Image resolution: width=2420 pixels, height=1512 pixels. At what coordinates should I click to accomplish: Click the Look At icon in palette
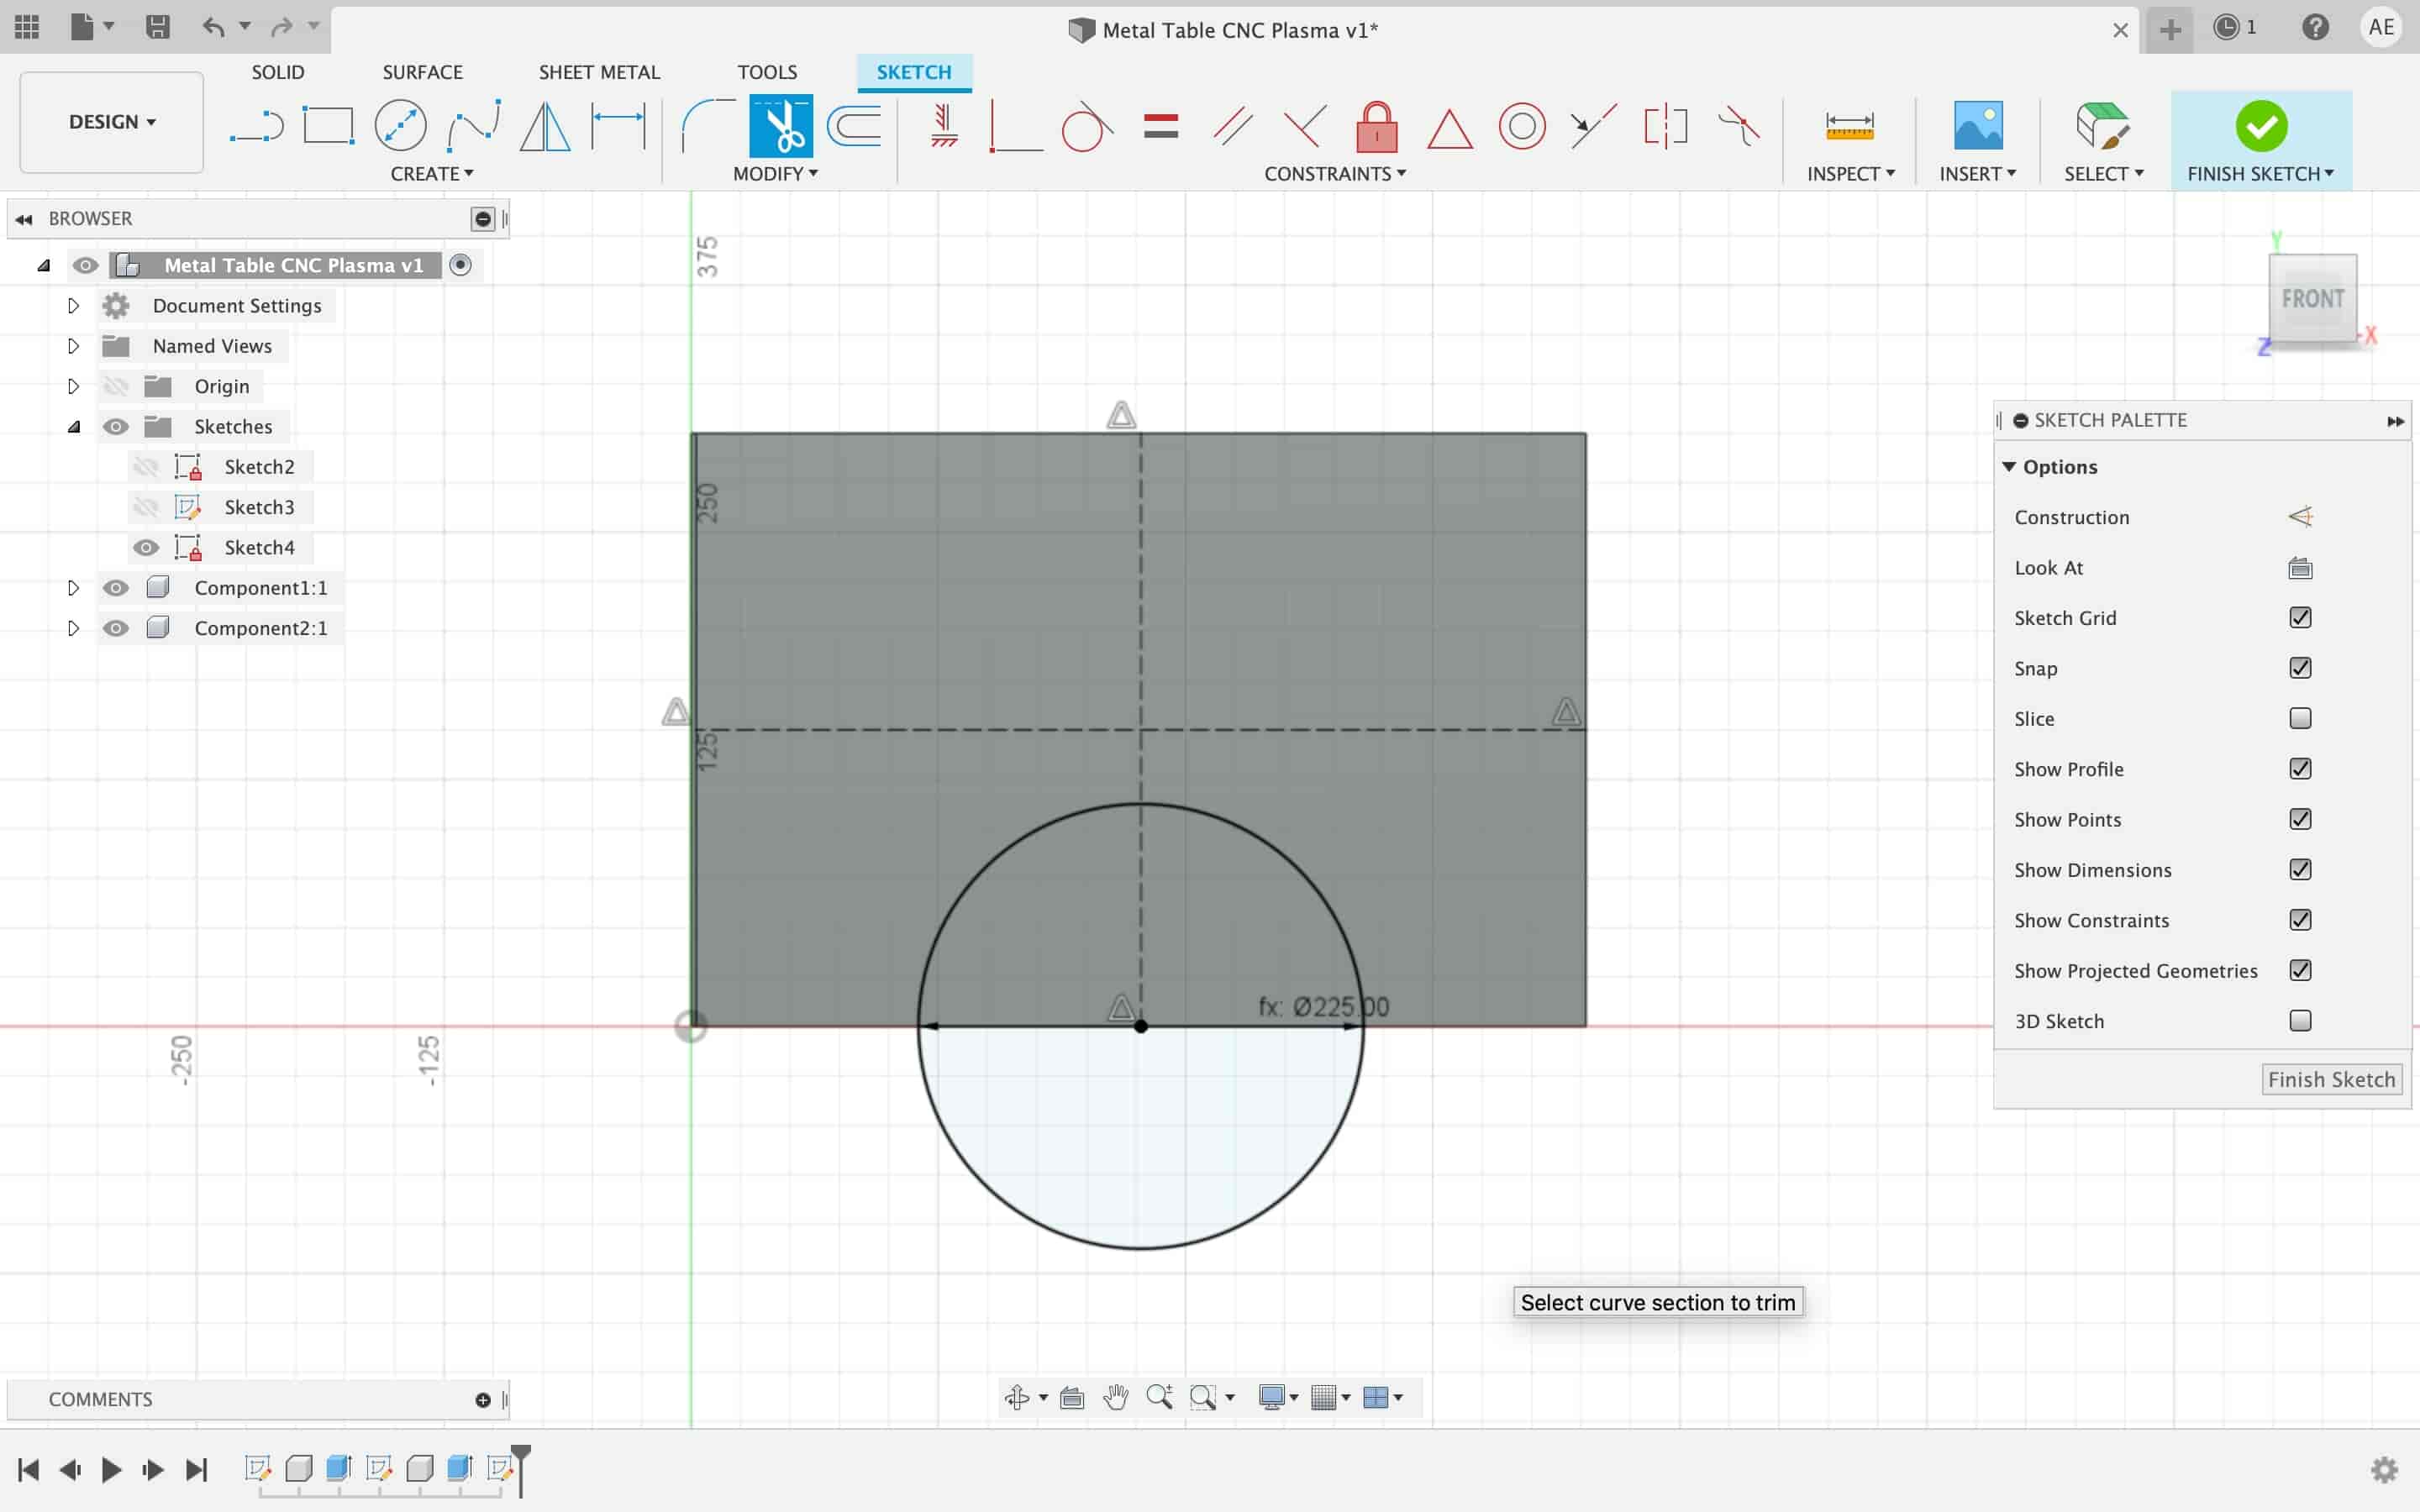[x=2300, y=568]
